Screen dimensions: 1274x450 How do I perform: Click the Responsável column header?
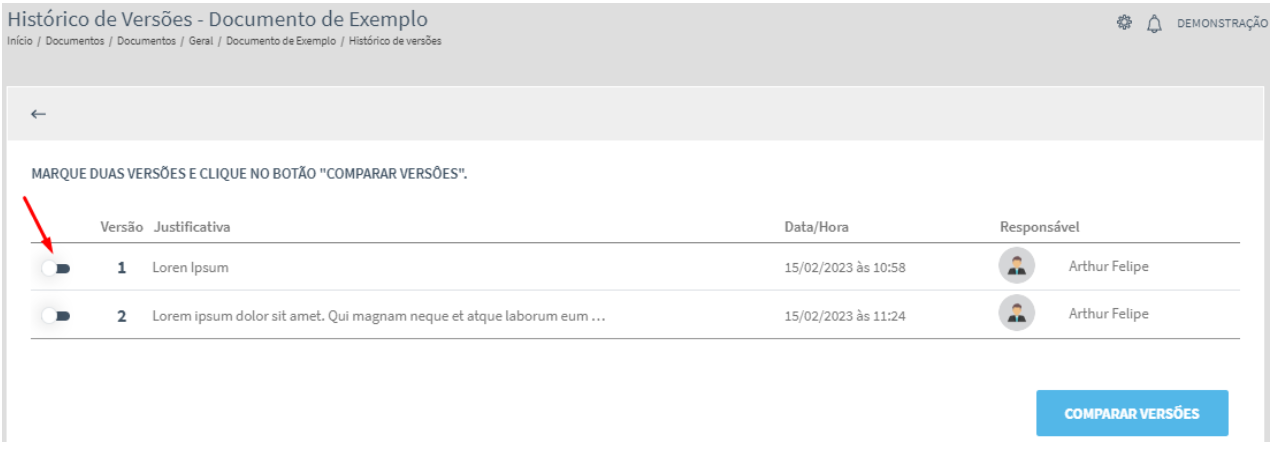point(1039,227)
